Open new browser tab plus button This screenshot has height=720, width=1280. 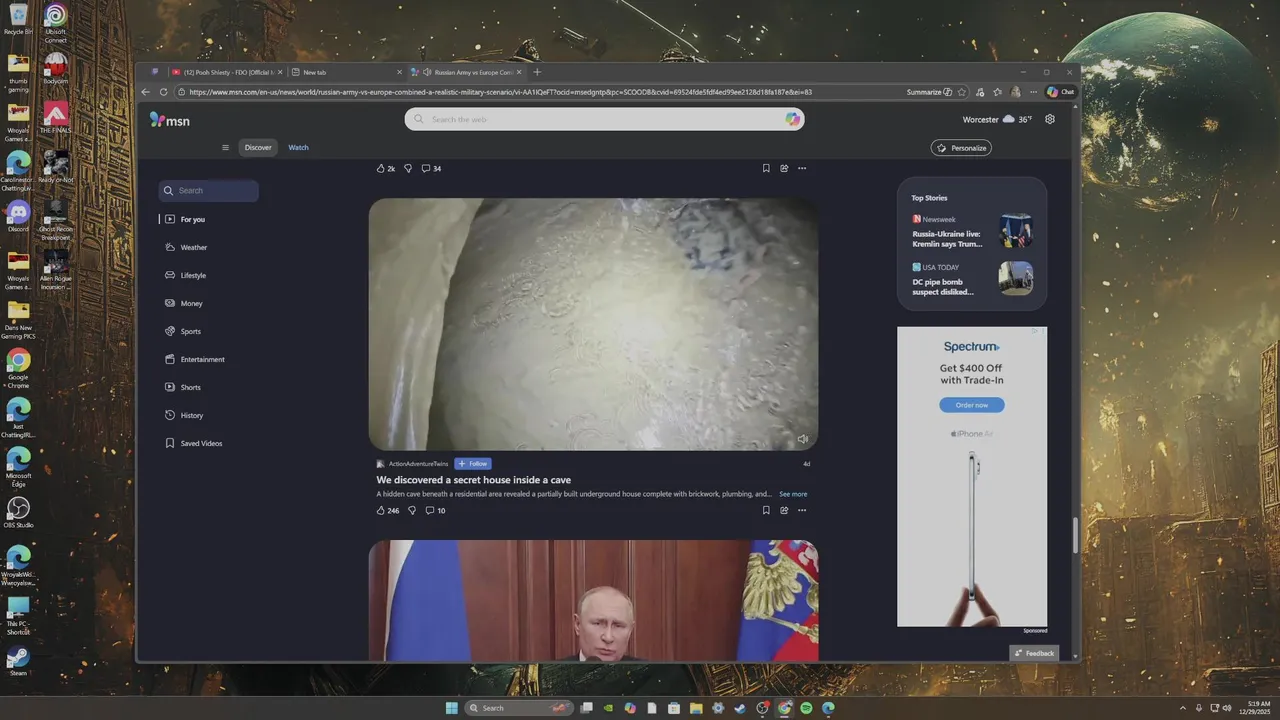tap(537, 72)
